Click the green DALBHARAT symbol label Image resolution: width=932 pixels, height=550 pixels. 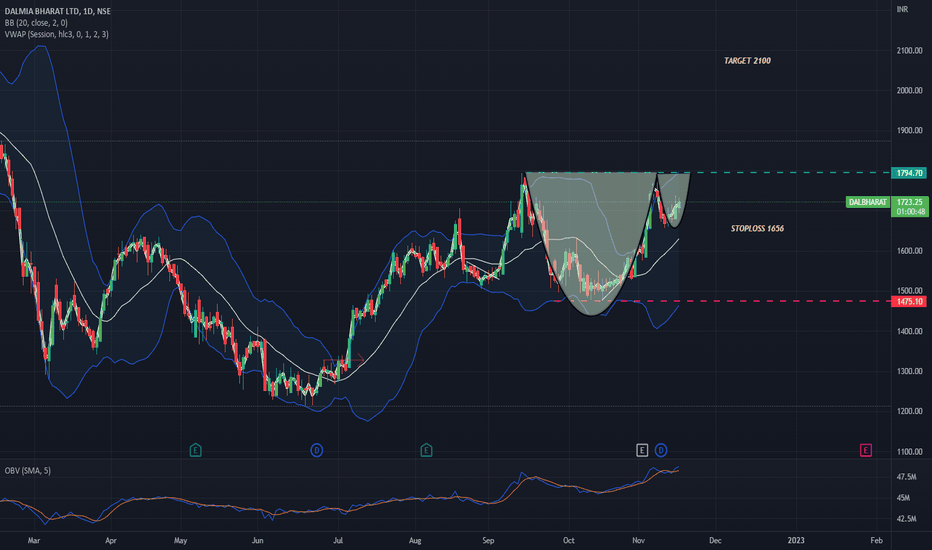coord(867,202)
